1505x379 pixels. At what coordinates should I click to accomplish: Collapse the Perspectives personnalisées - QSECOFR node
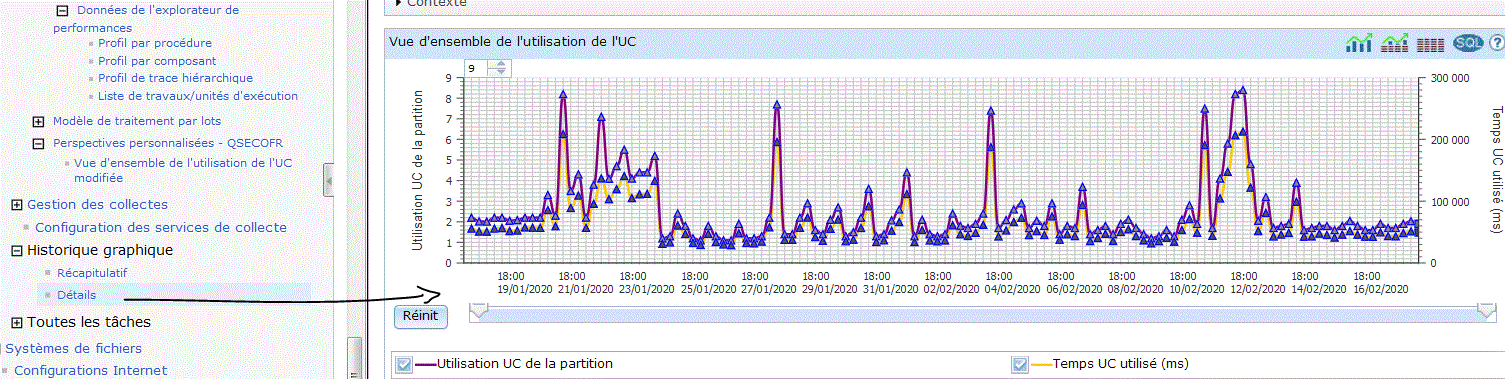pos(39,143)
